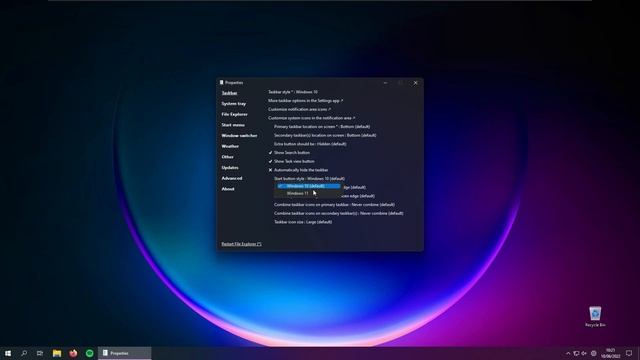Screen dimensions: 640x360
Task: Change Primary taskbar location on screen
Action: (x=322, y=127)
